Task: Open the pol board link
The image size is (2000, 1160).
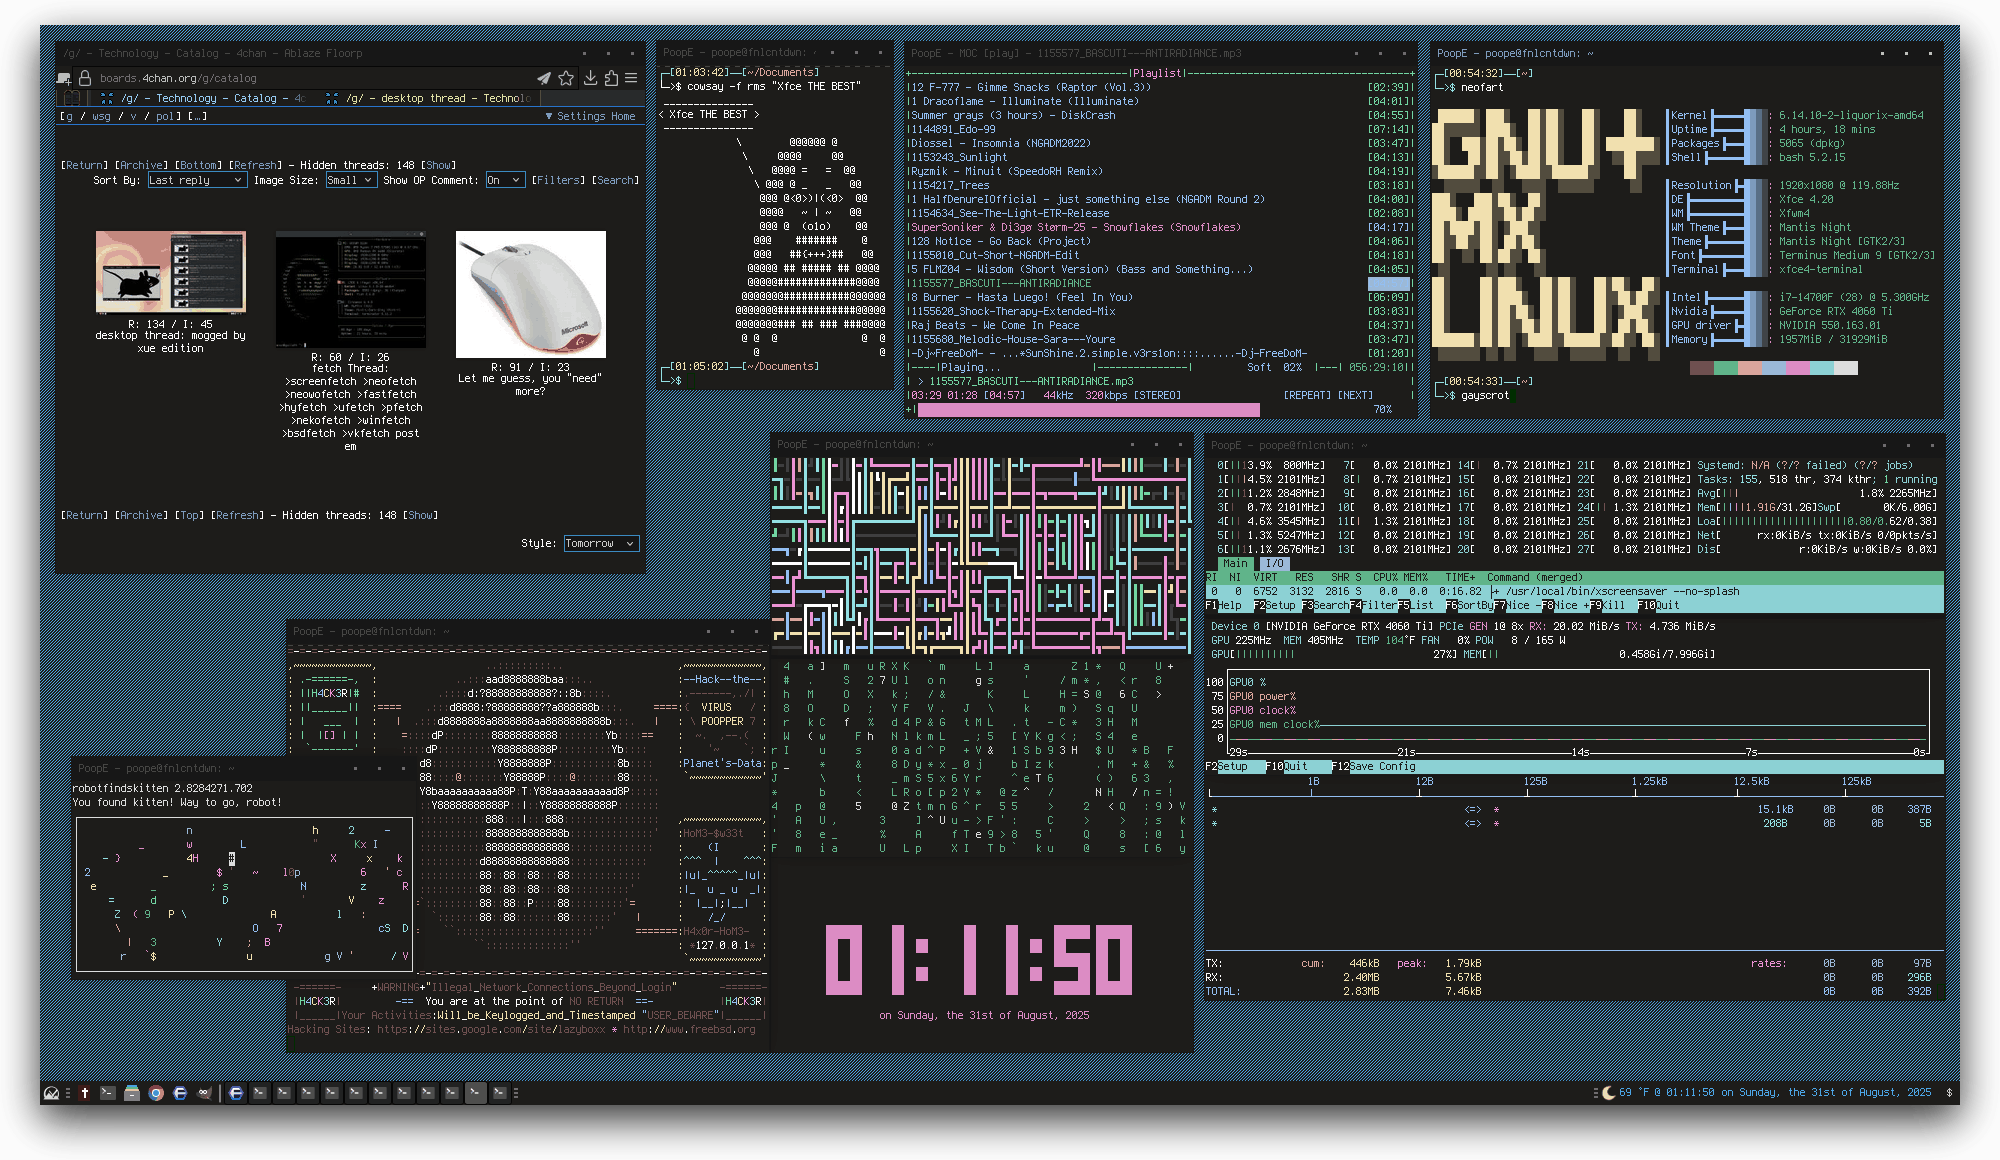Action: click(165, 116)
